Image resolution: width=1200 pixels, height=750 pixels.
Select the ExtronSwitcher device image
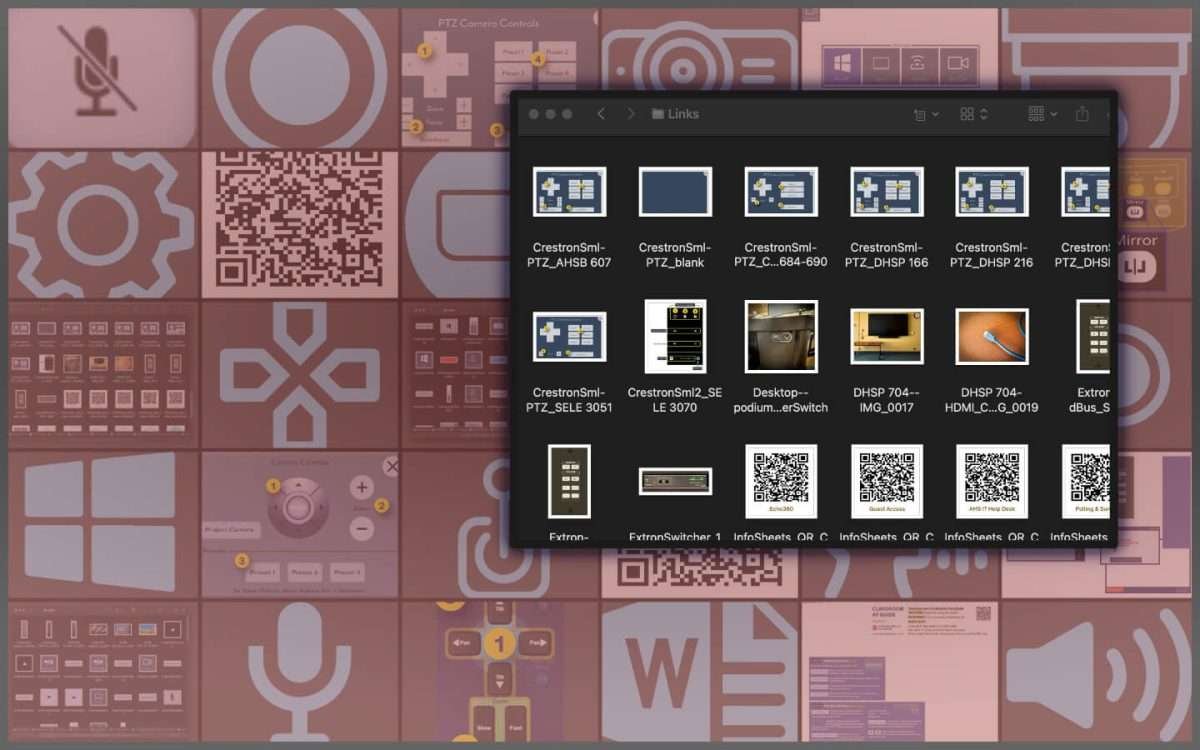click(676, 481)
